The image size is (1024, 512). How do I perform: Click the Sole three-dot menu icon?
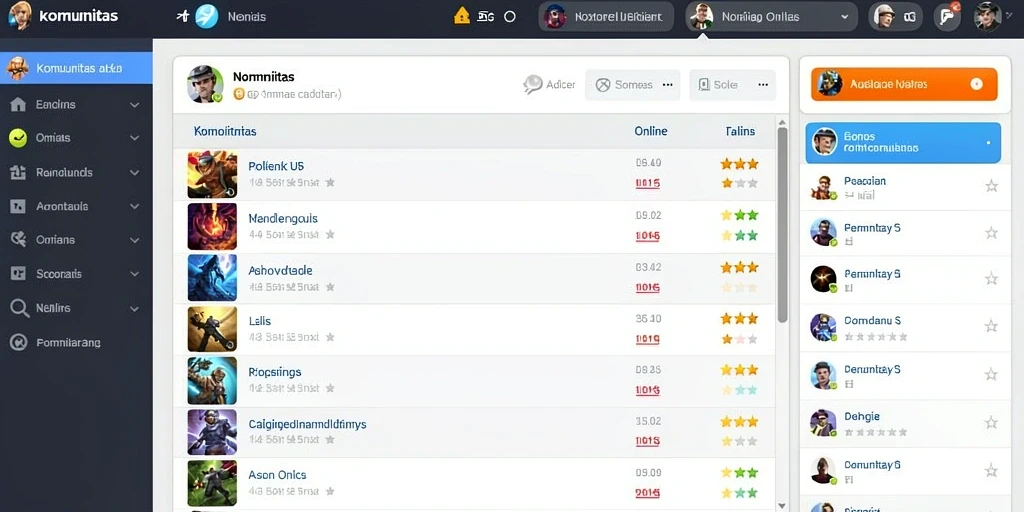click(x=763, y=85)
